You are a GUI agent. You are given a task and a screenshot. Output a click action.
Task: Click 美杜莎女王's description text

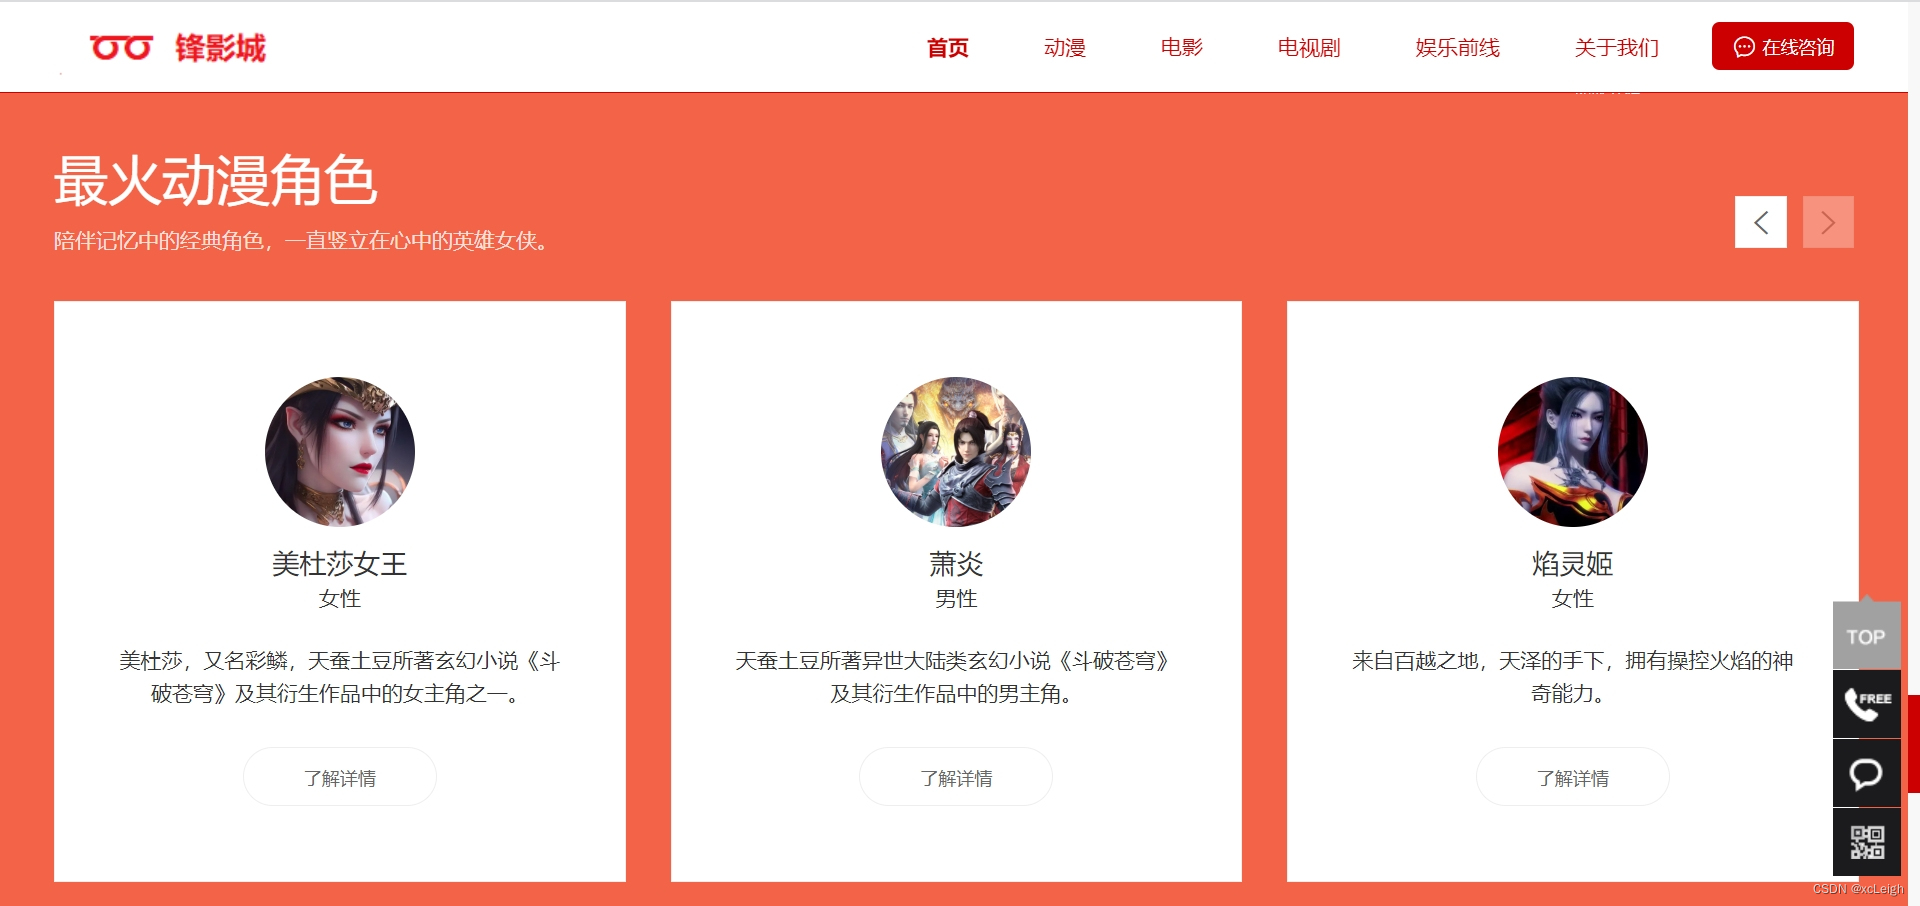point(340,677)
